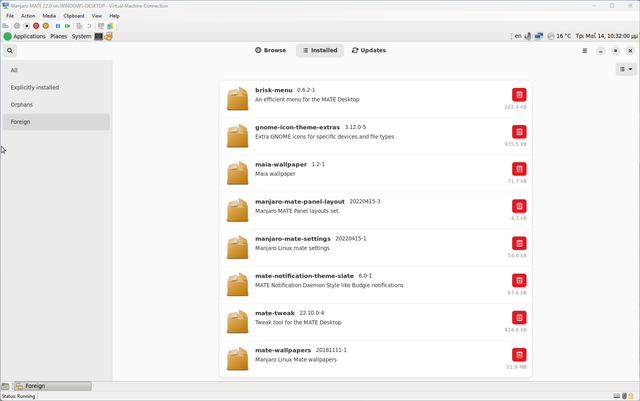
Task: Click the keyboard layout indicator 'en'
Action: pyautogui.click(x=518, y=36)
